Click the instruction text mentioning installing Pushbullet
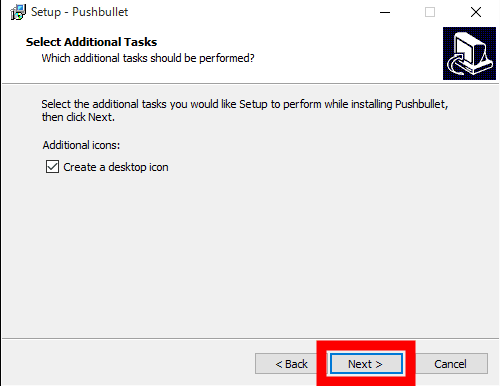This screenshot has height=386, width=500. [x=245, y=110]
